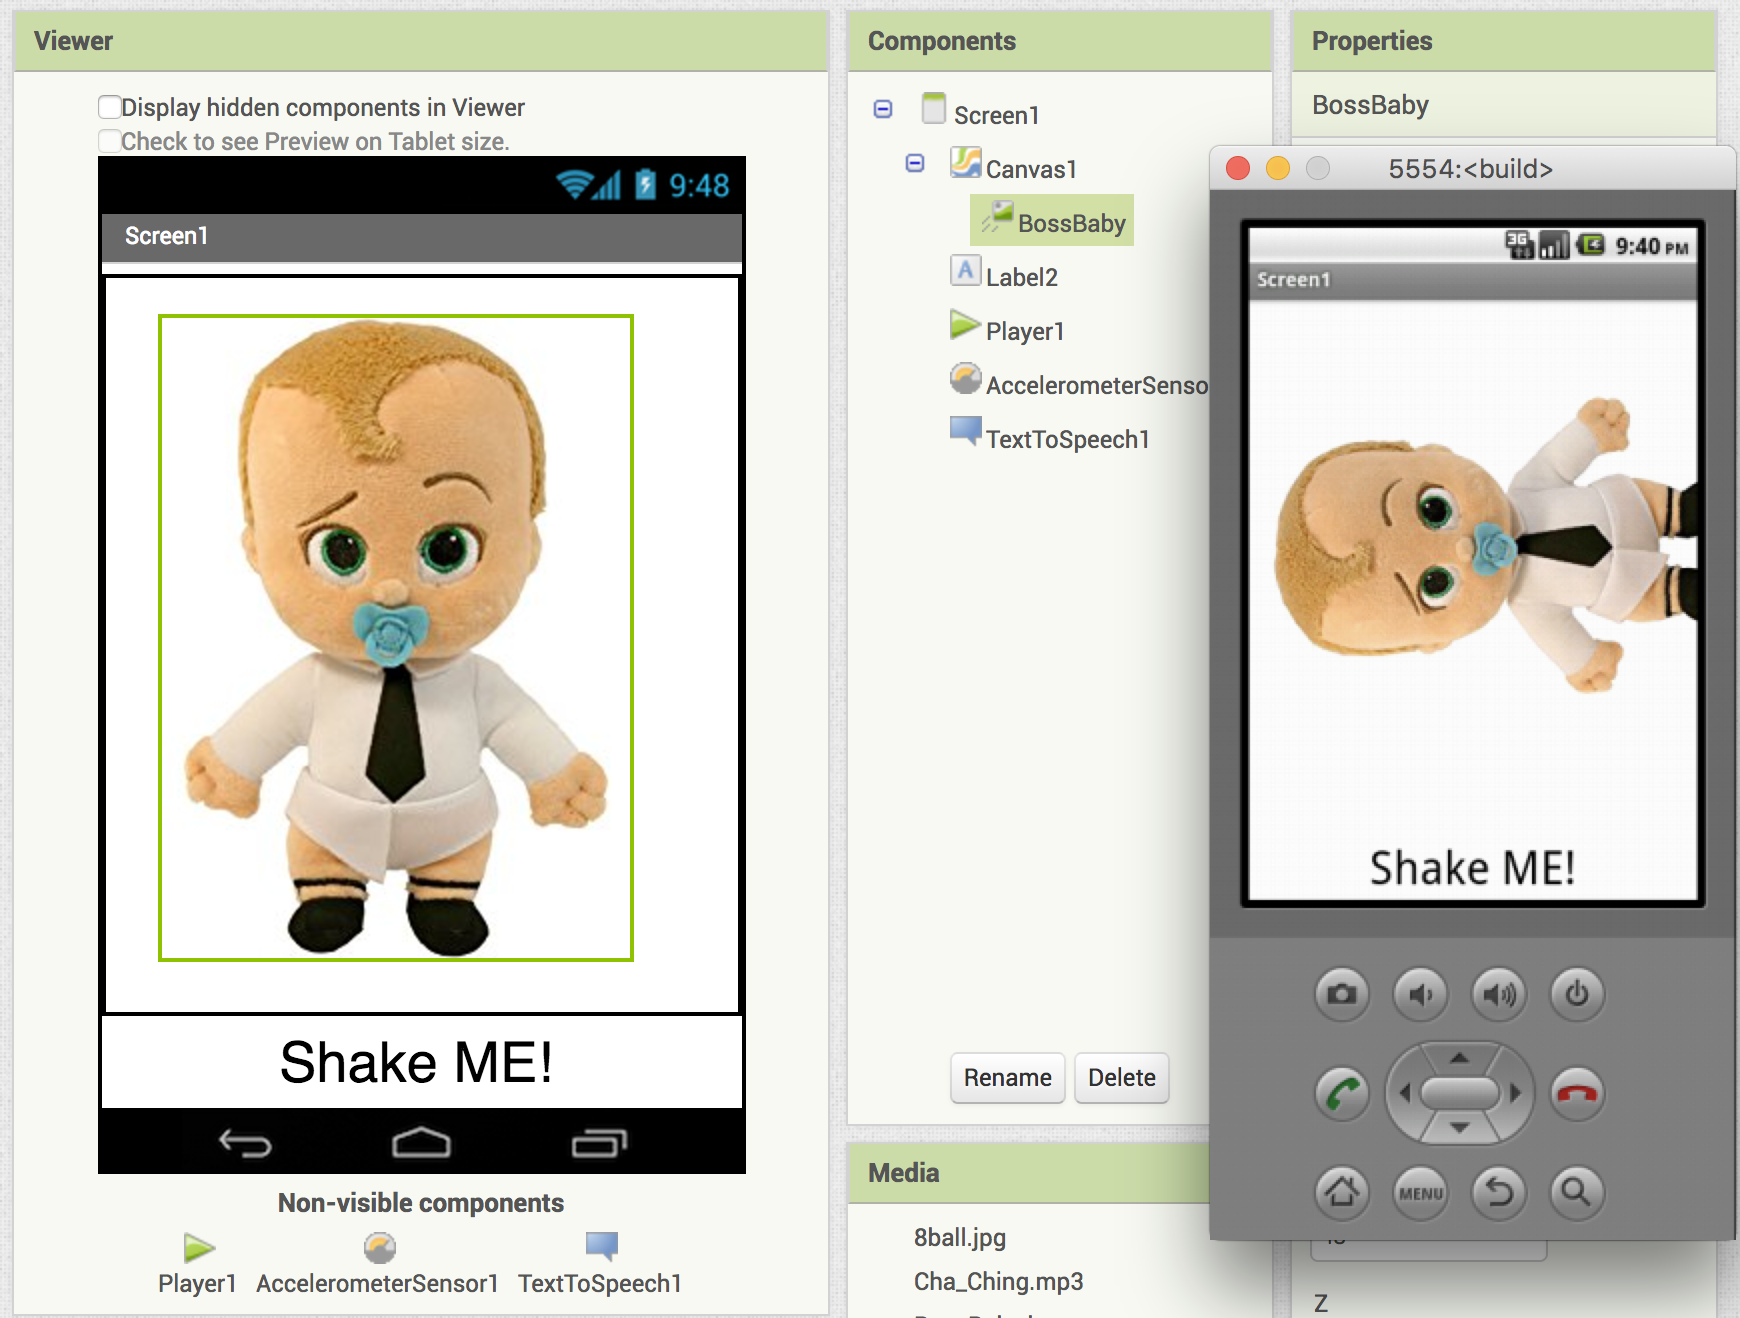Enable Display hidden components in Viewer
Image resolution: width=1740 pixels, height=1318 pixels.
point(110,107)
